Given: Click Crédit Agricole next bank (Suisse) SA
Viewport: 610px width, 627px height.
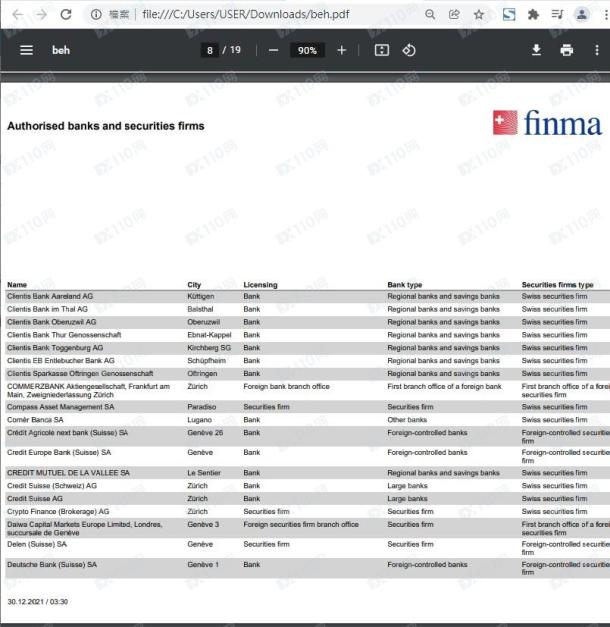Looking at the screenshot, I should tap(67, 433).
